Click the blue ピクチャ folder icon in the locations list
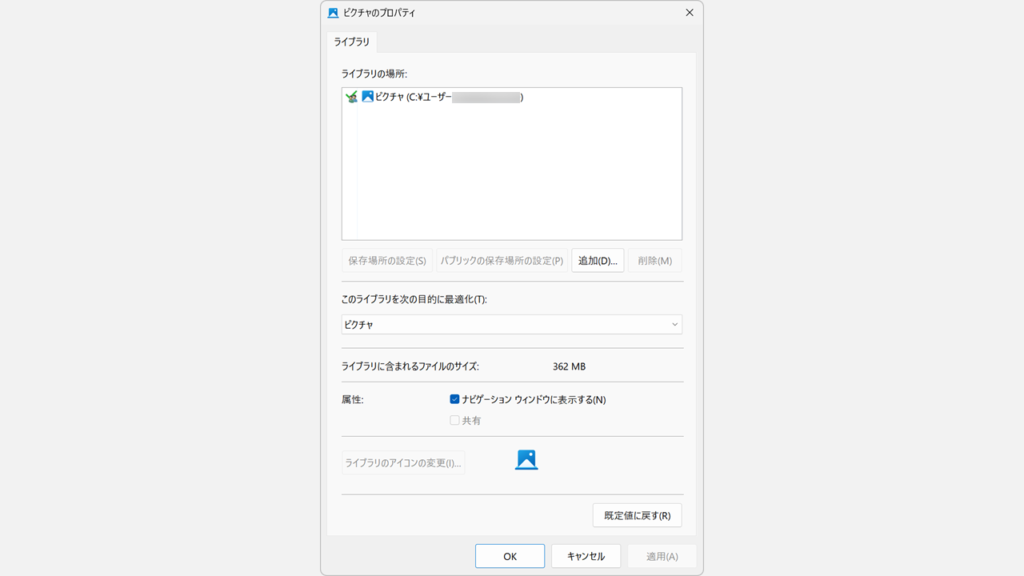Screen dimensions: 1024x576 click(368, 97)
